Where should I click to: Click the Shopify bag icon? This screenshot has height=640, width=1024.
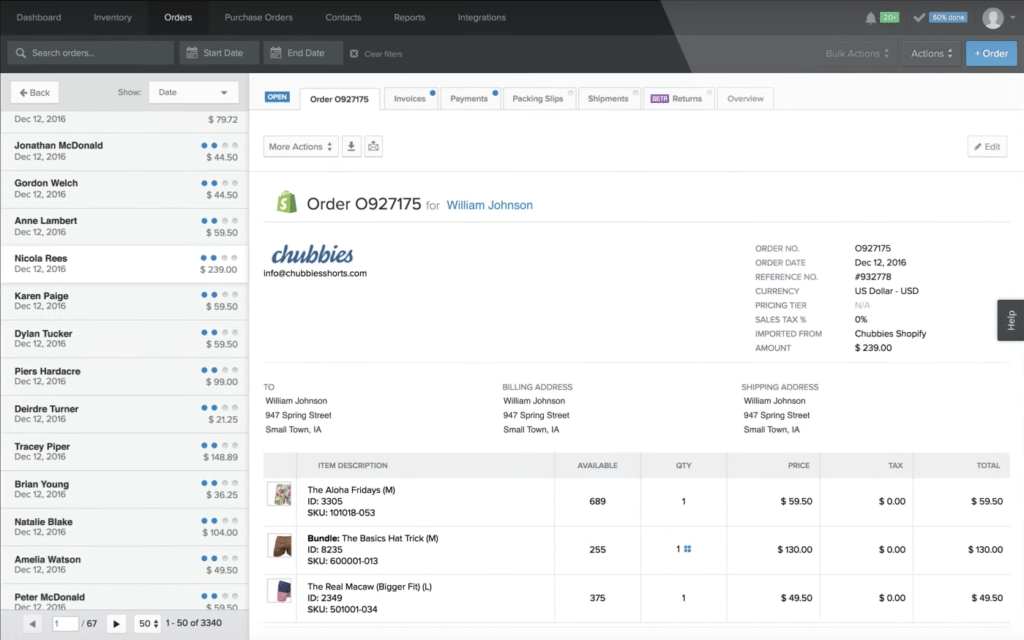coord(286,203)
